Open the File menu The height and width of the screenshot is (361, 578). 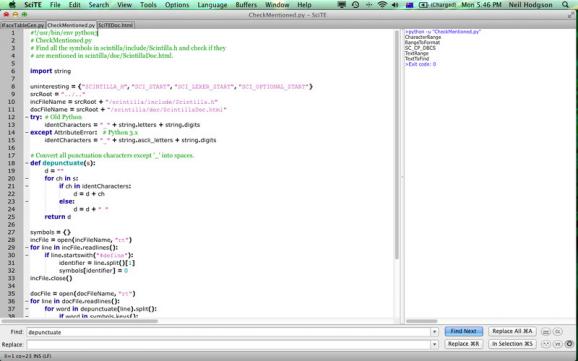(x=55, y=5)
